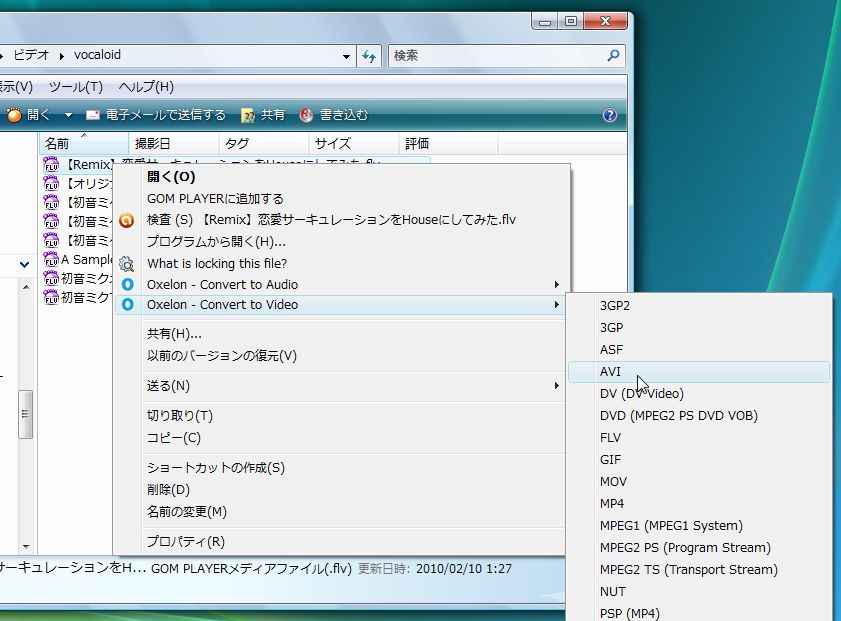Image resolution: width=841 pixels, height=621 pixels.
Task: Click the ビデオ breadcrumb in the address bar
Action: click(31, 55)
